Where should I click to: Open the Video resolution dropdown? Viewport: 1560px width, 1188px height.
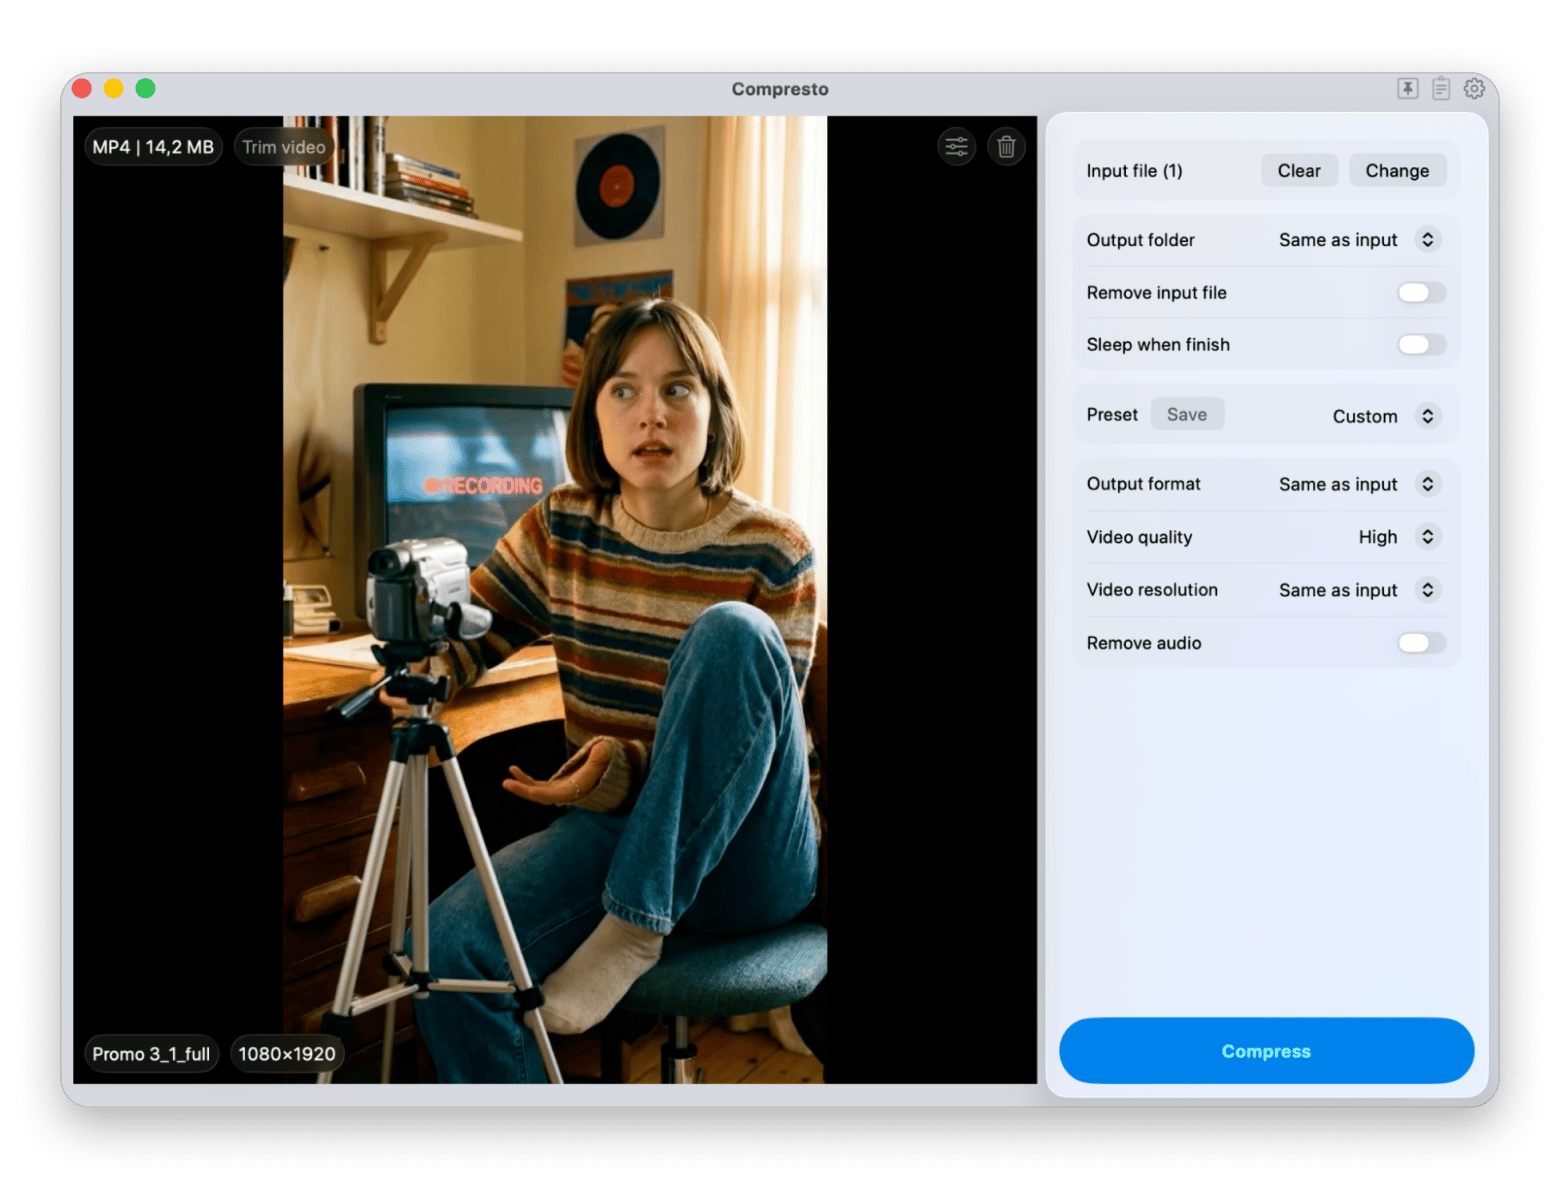click(x=1358, y=590)
